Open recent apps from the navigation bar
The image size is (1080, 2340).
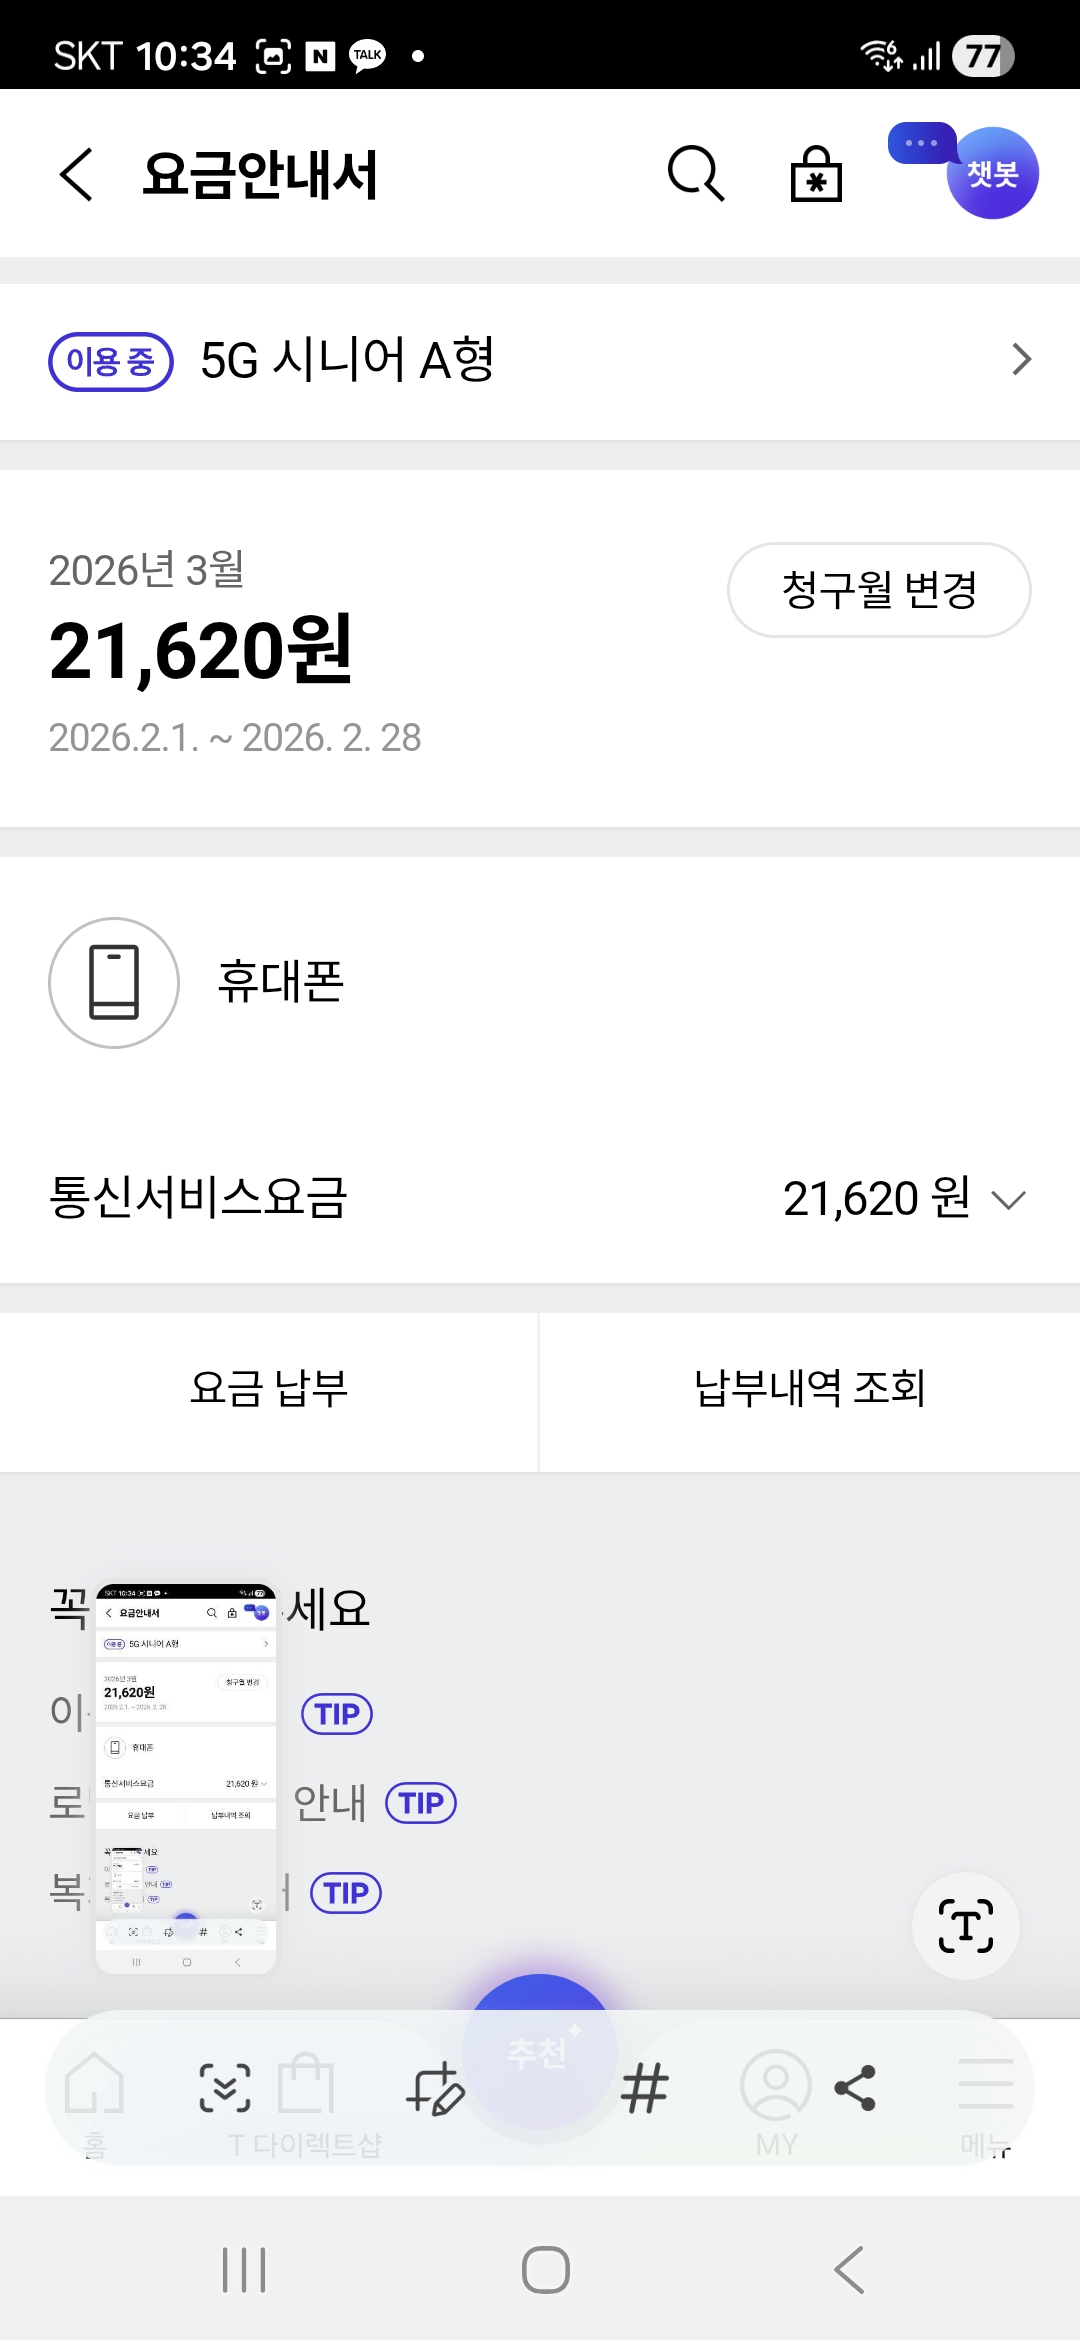pyautogui.click(x=244, y=2270)
